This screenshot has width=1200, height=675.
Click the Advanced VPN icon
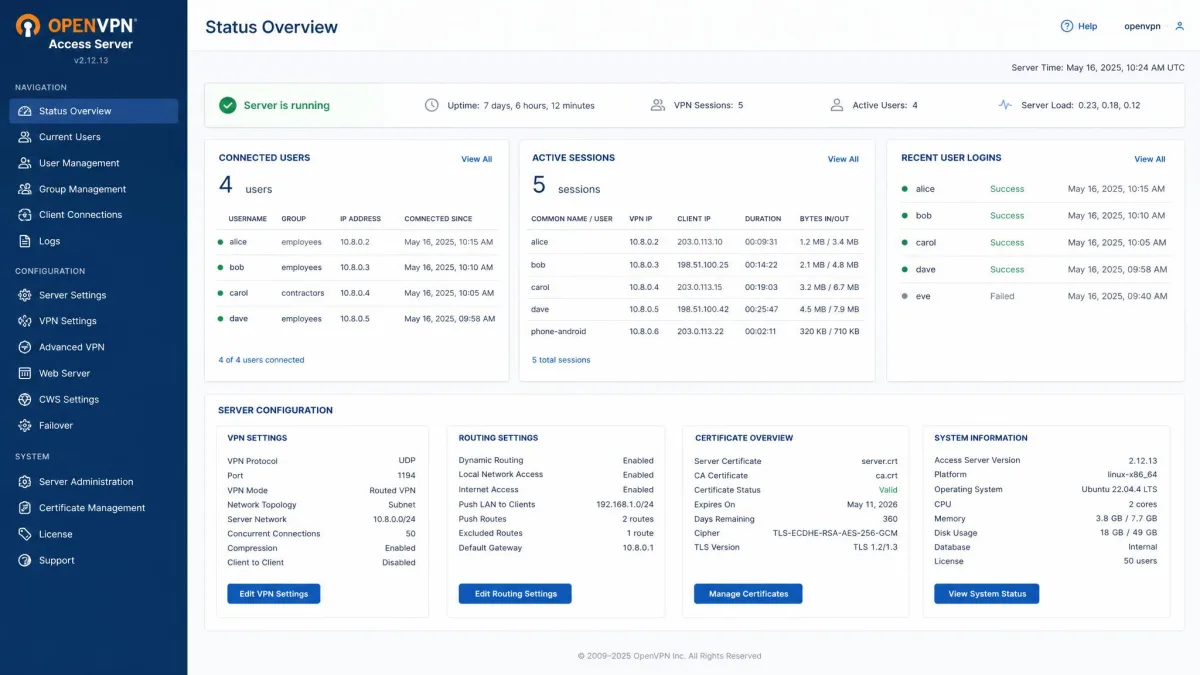(x=25, y=347)
